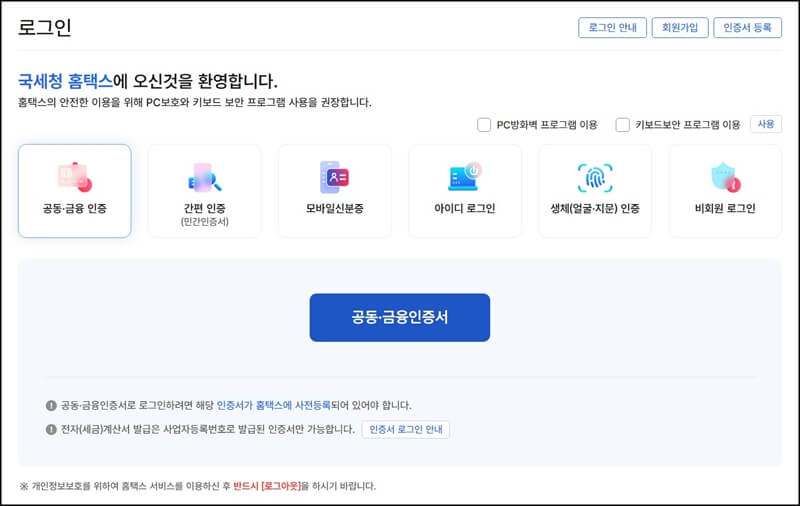Image resolution: width=800 pixels, height=506 pixels.
Task: Click the 국세청 홈택스 heading text
Action: (65, 81)
